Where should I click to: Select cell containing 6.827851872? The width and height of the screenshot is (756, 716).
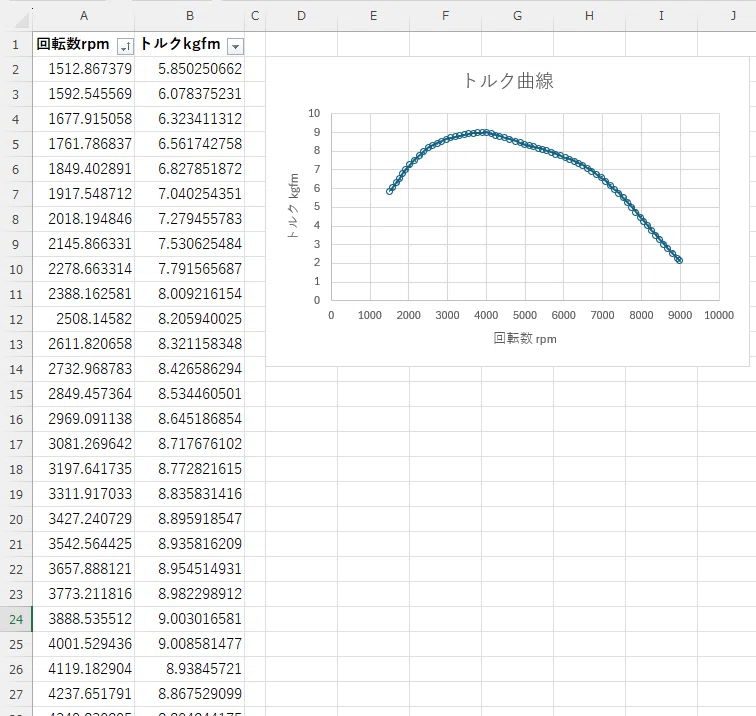(190, 169)
